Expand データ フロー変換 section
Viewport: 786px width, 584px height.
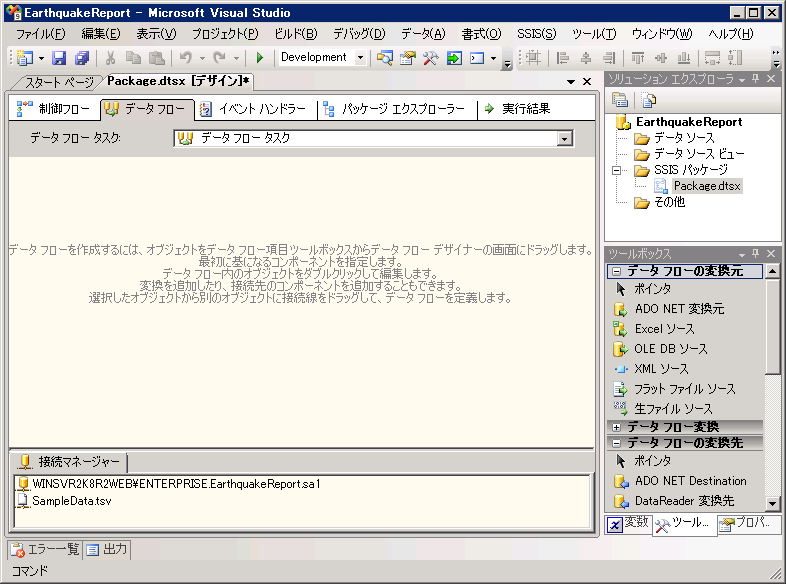(x=617, y=428)
